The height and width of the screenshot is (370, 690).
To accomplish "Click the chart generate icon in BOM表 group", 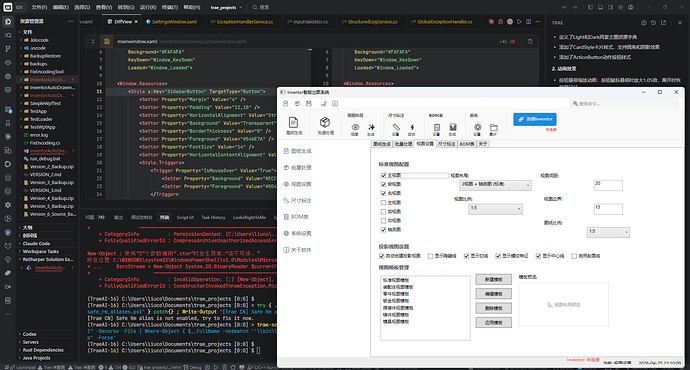I will click(x=453, y=127).
